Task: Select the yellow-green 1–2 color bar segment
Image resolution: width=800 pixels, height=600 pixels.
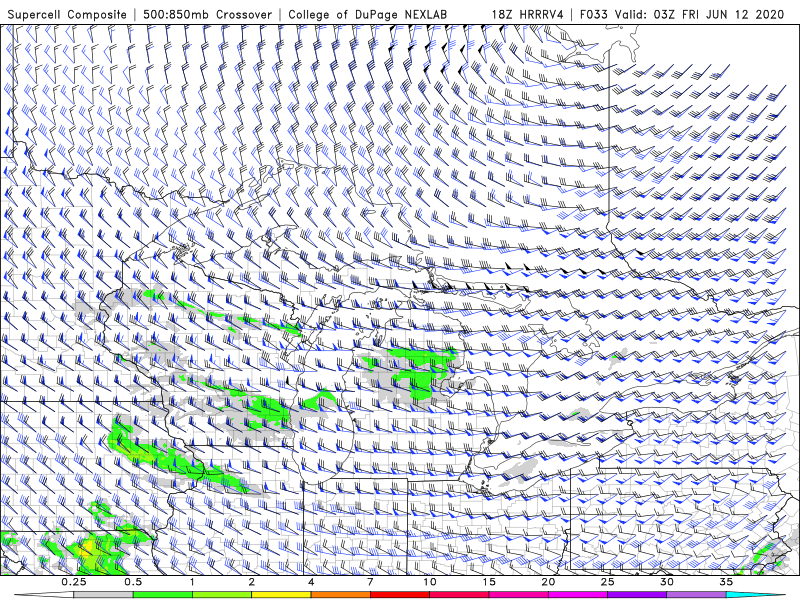Action: click(222, 595)
